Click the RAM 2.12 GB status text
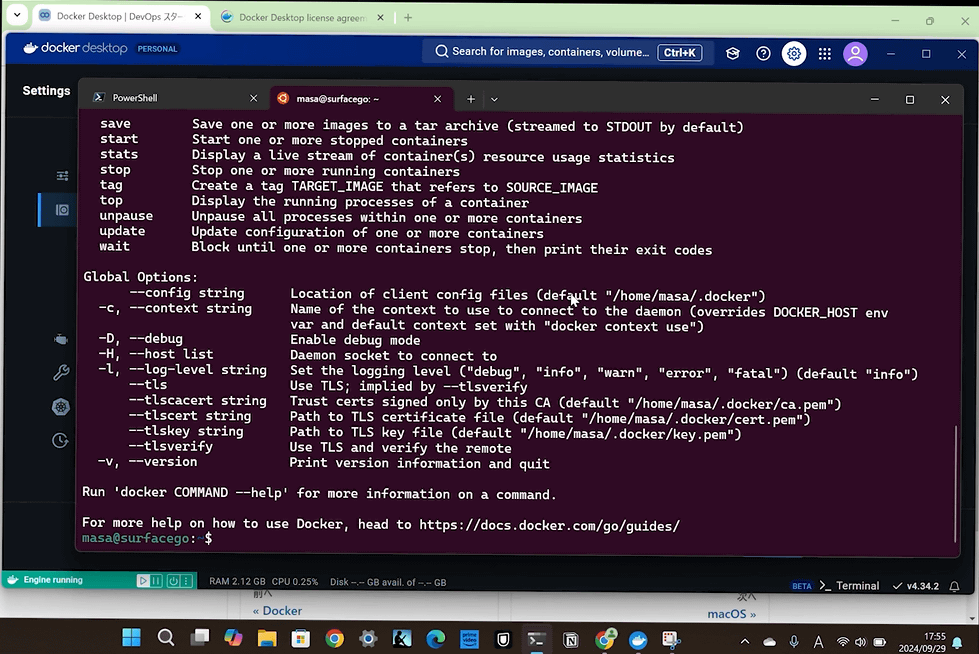Screen dimensions: 979x654 click(237, 582)
